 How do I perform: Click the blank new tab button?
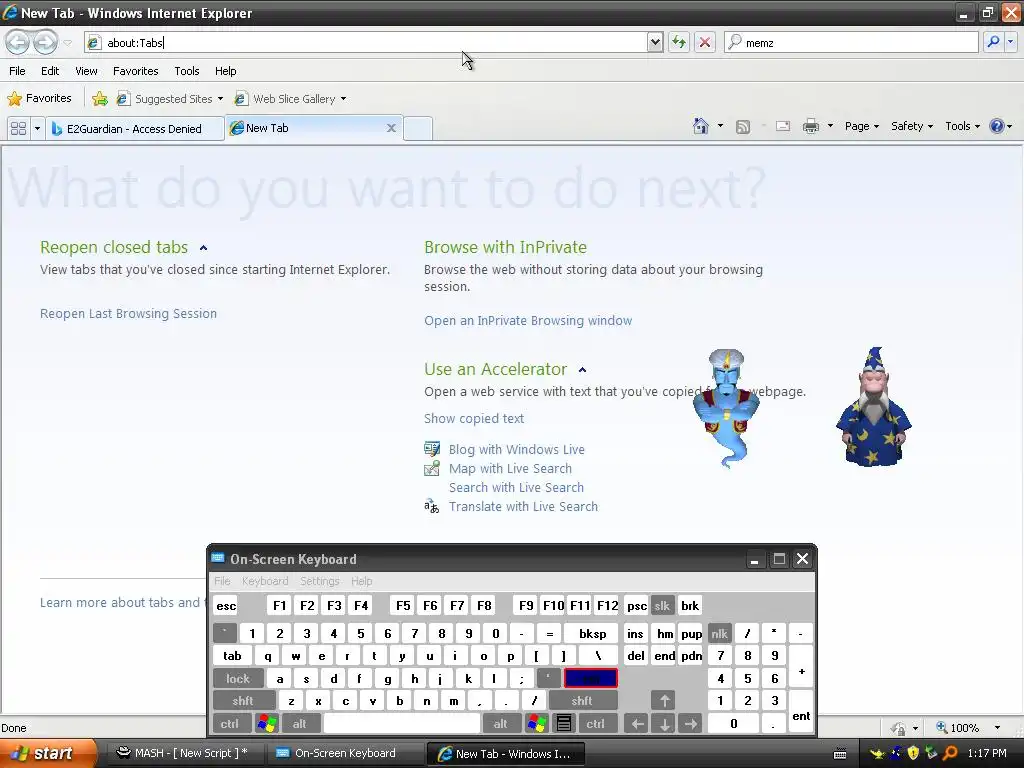click(418, 128)
